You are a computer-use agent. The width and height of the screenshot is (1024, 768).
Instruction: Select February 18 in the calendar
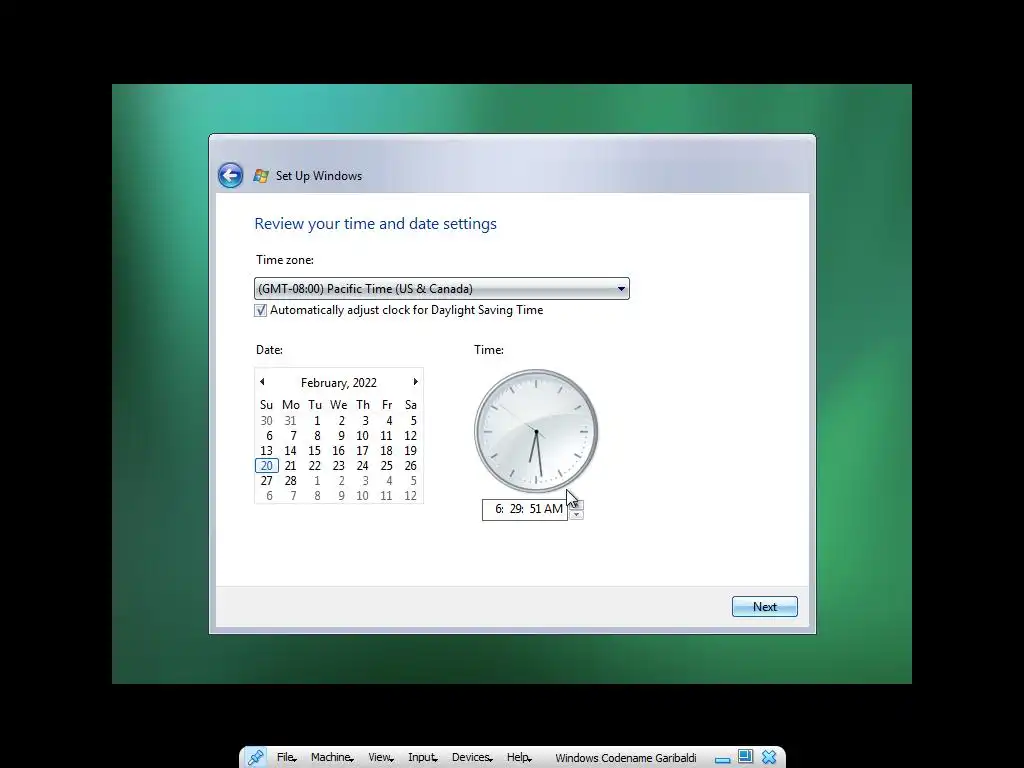(x=387, y=451)
